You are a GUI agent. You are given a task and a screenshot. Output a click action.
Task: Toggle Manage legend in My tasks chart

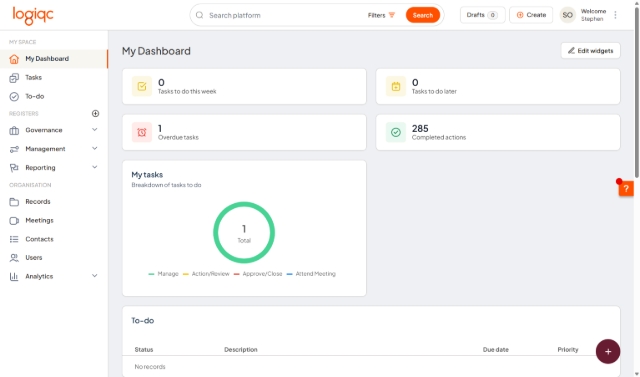coord(163,274)
